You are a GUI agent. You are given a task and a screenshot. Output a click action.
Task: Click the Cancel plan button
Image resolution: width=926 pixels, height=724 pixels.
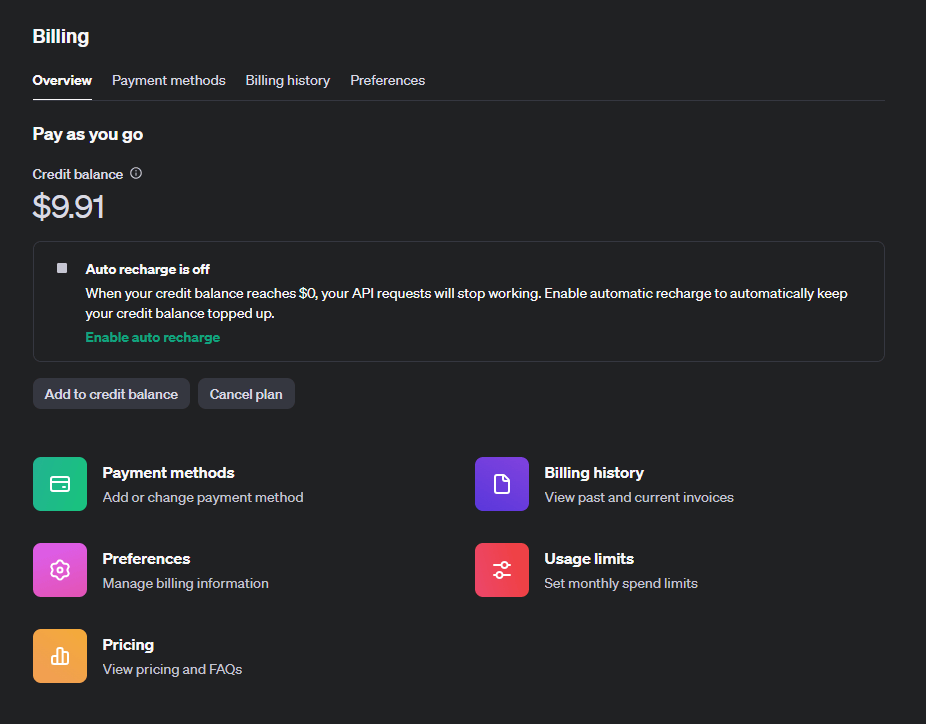click(x=246, y=394)
